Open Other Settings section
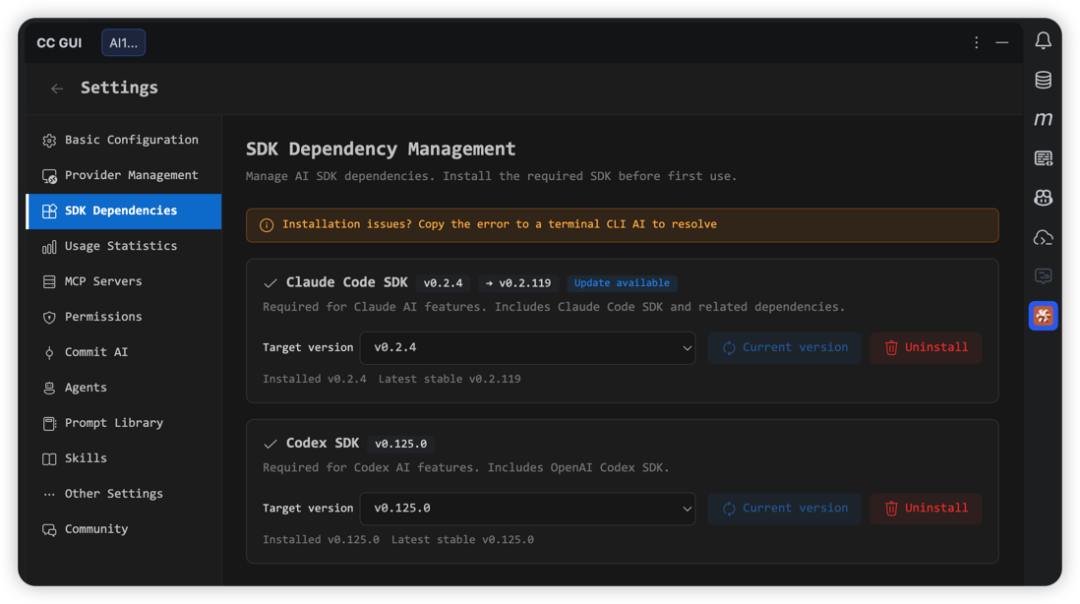 [x=124, y=494]
